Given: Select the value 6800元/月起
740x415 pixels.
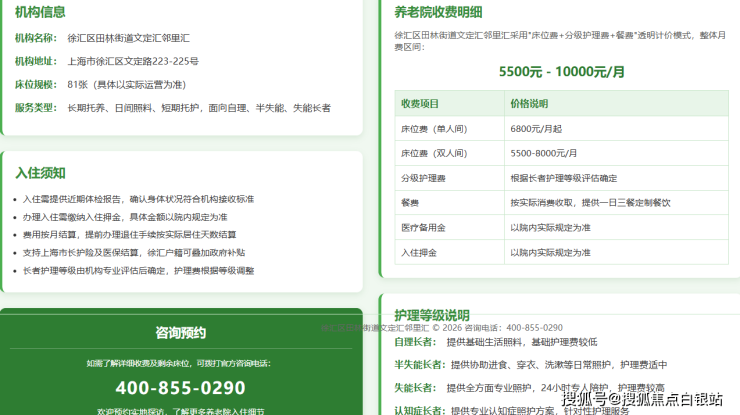Looking at the screenshot, I should (x=536, y=128).
